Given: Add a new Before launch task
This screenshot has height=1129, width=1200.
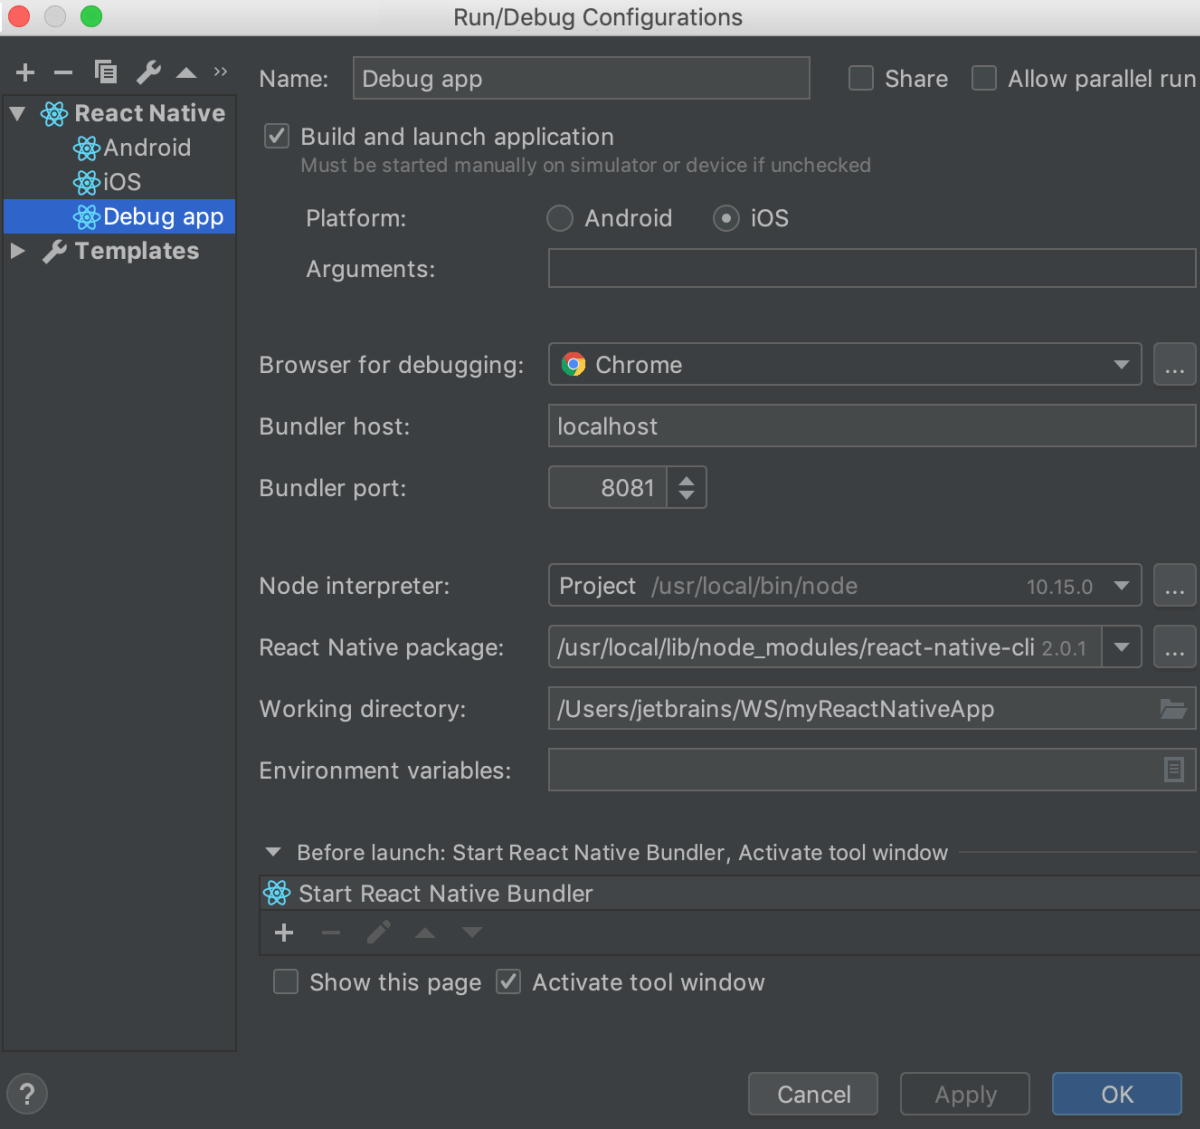Looking at the screenshot, I should tap(283, 932).
